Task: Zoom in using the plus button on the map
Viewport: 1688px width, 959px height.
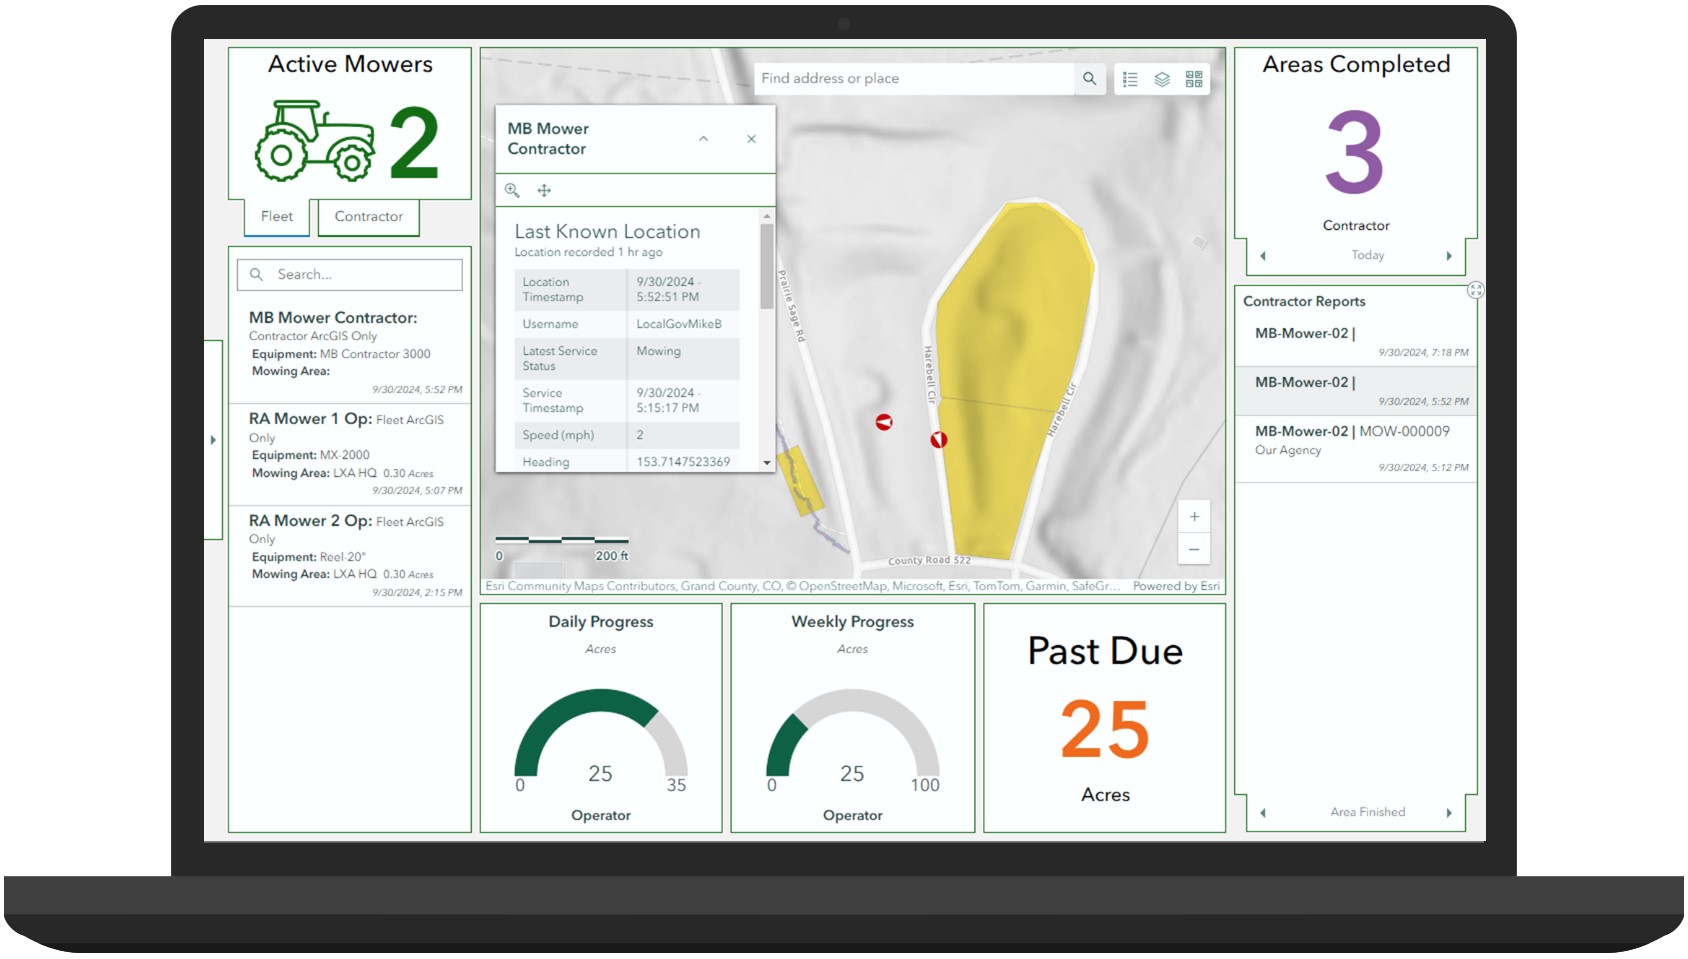Action: click(1194, 516)
